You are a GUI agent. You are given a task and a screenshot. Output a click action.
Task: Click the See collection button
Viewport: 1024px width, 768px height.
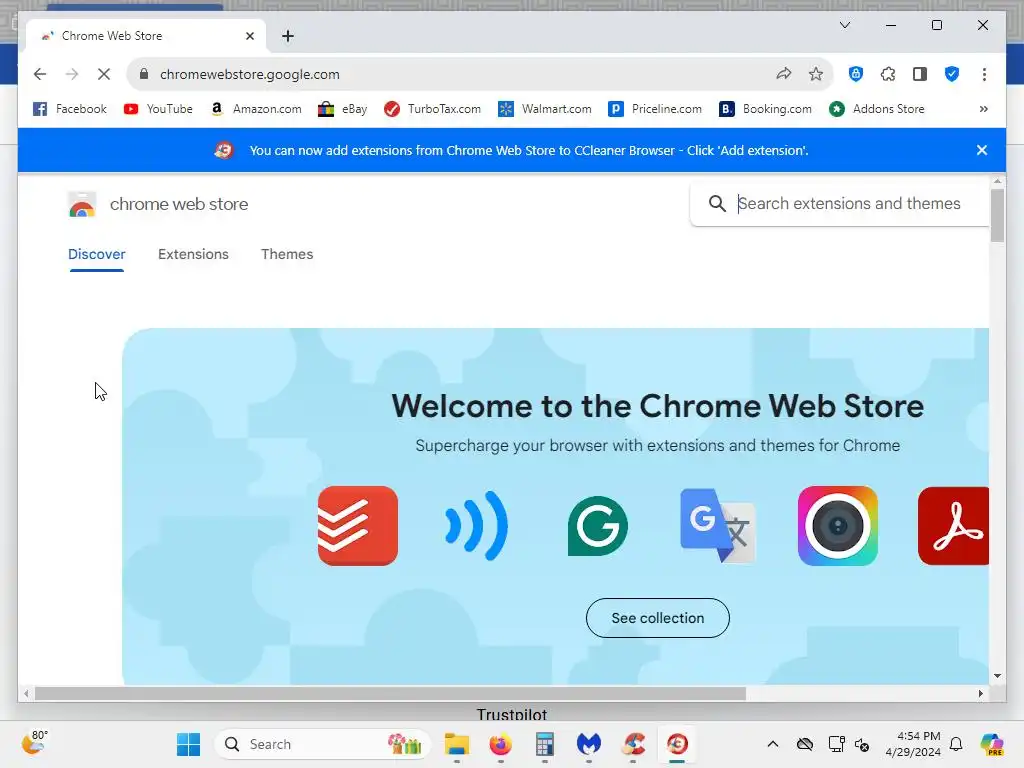point(658,618)
